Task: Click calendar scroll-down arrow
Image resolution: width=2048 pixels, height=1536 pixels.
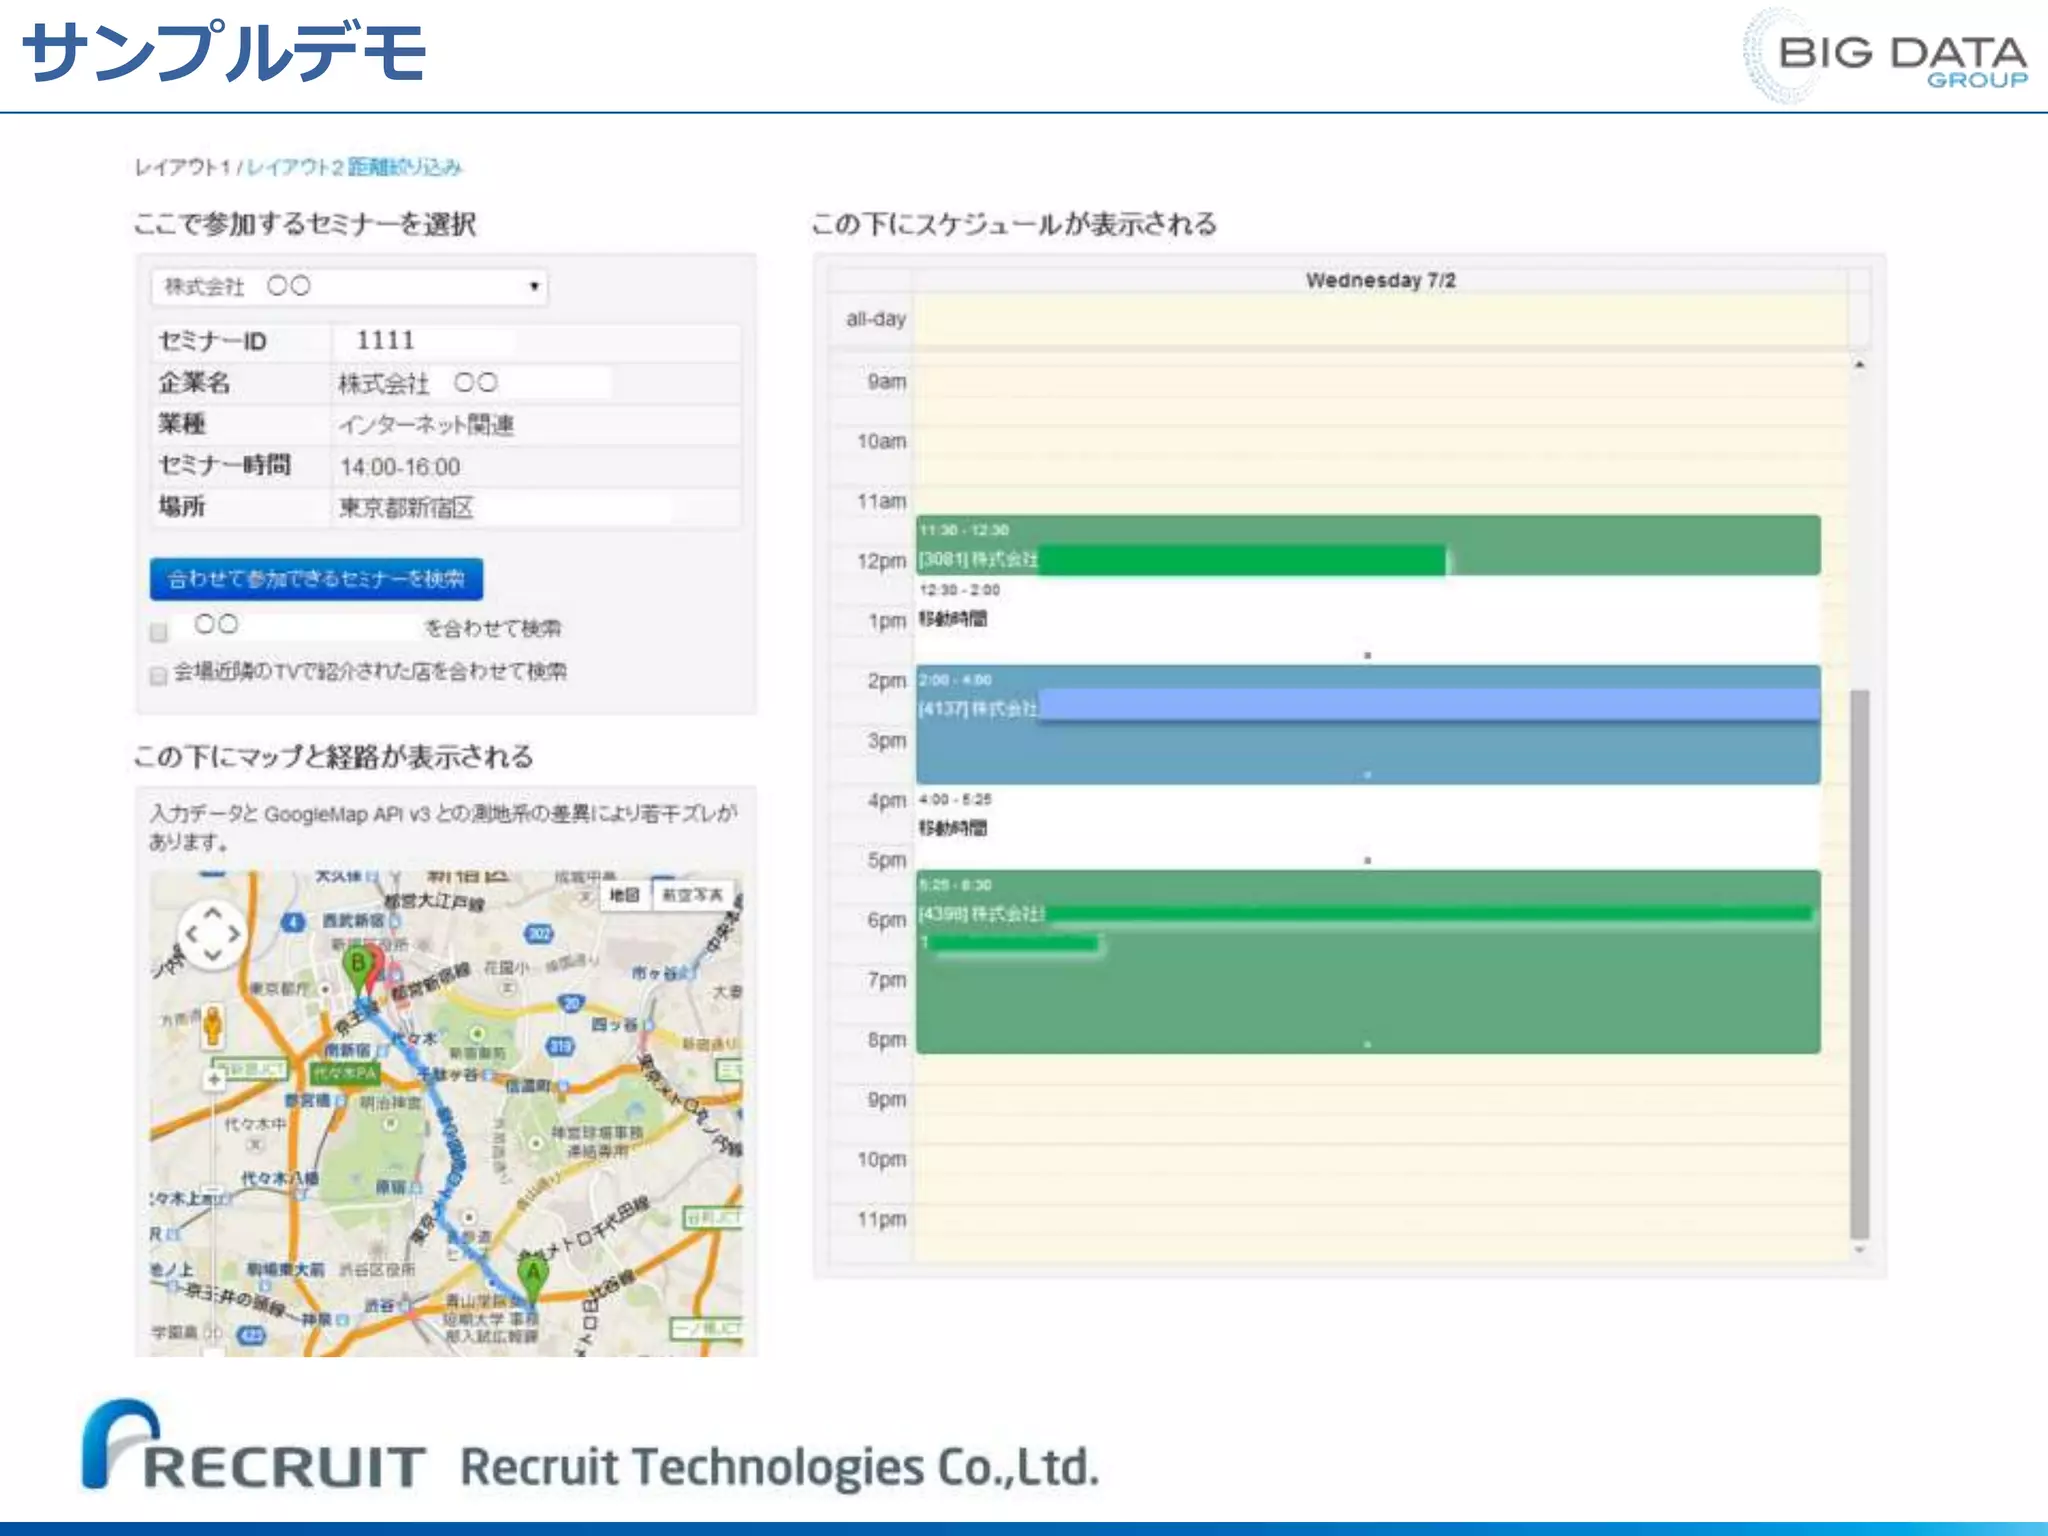Action: coord(1859,1250)
